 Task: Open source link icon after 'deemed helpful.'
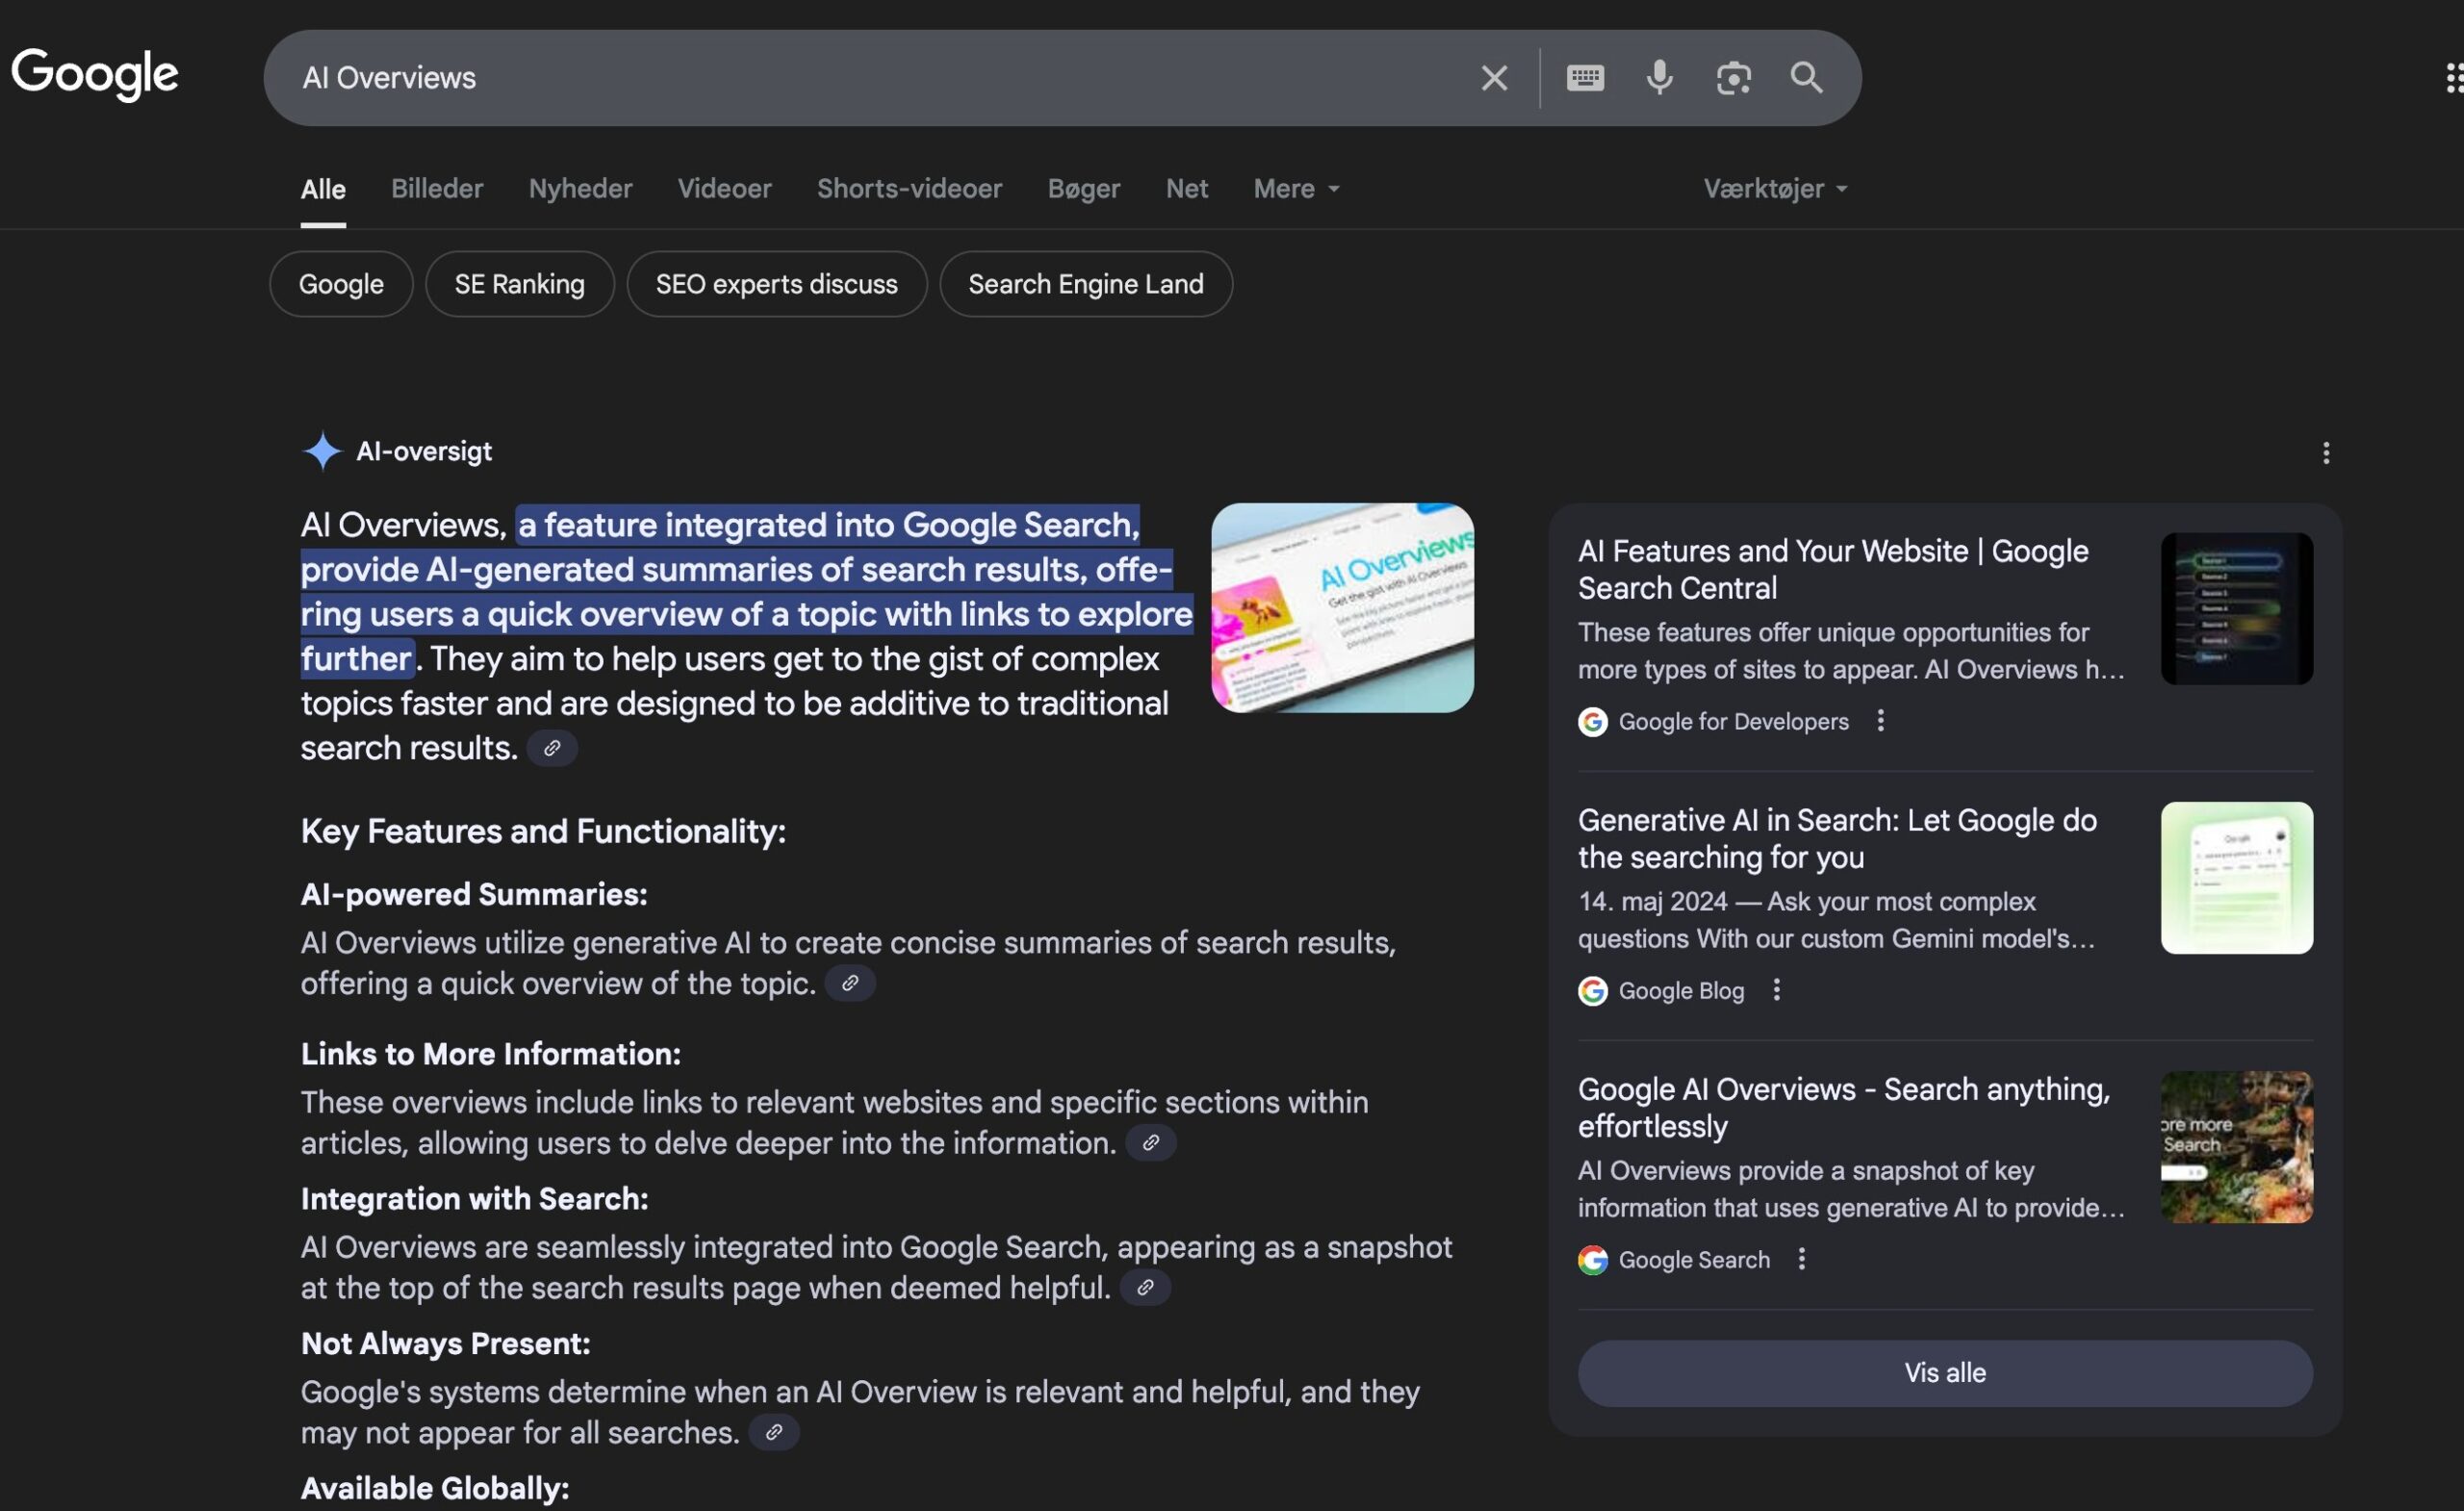[x=1145, y=1287]
